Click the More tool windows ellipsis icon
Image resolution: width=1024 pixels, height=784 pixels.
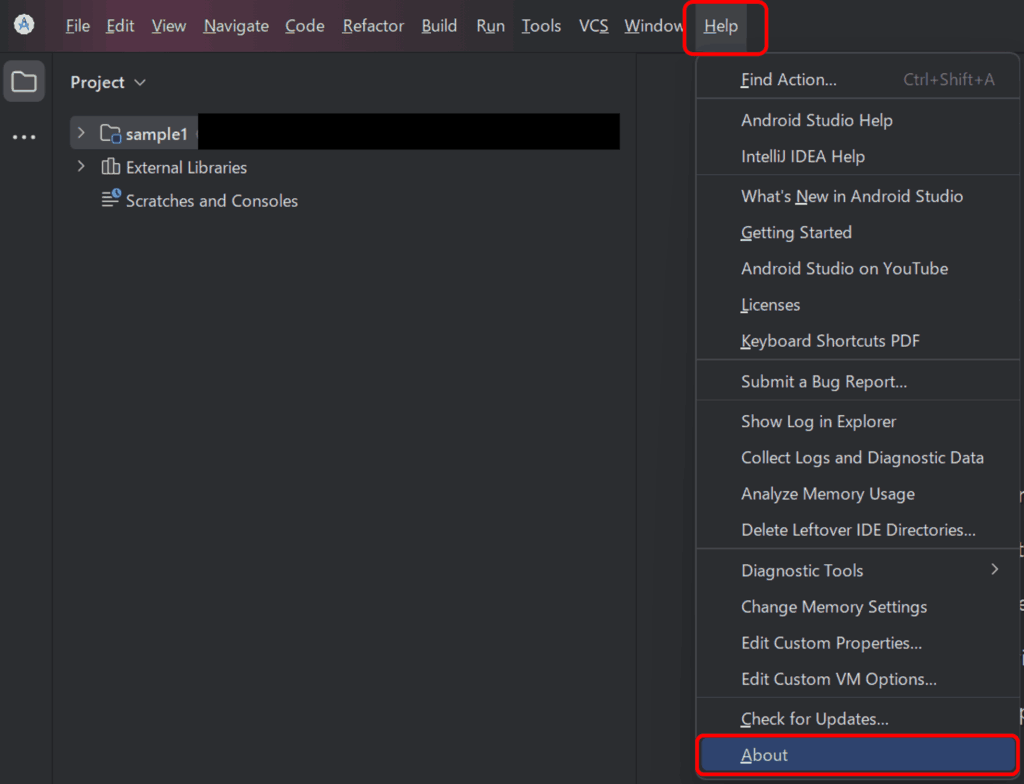[24, 137]
